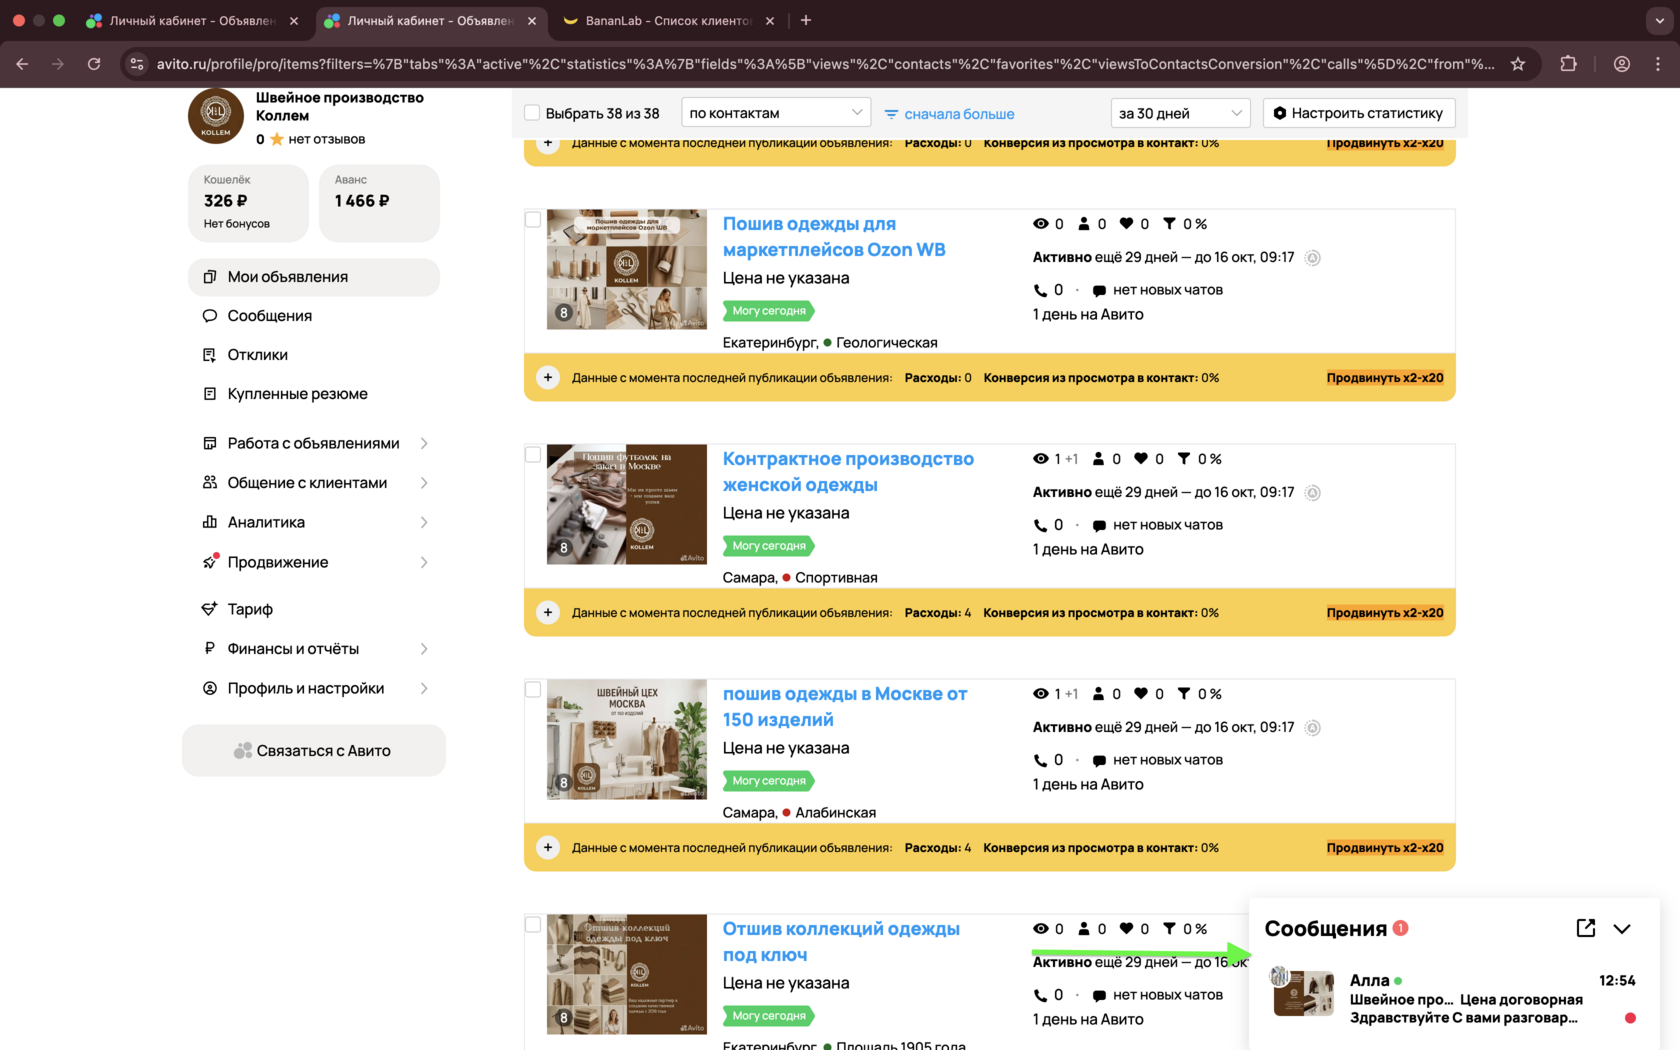Click the sort order filter icon
Viewport: 1680px width, 1050px height.
click(x=891, y=114)
